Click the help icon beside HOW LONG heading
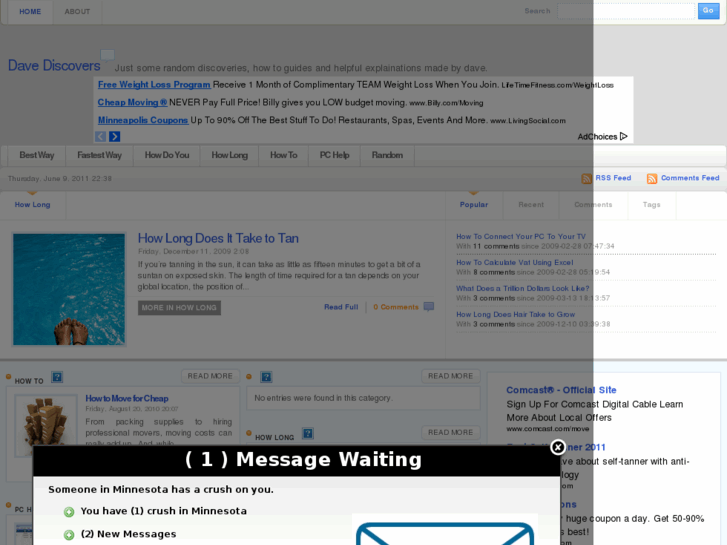The width and height of the screenshot is (727, 545). tap(308, 434)
